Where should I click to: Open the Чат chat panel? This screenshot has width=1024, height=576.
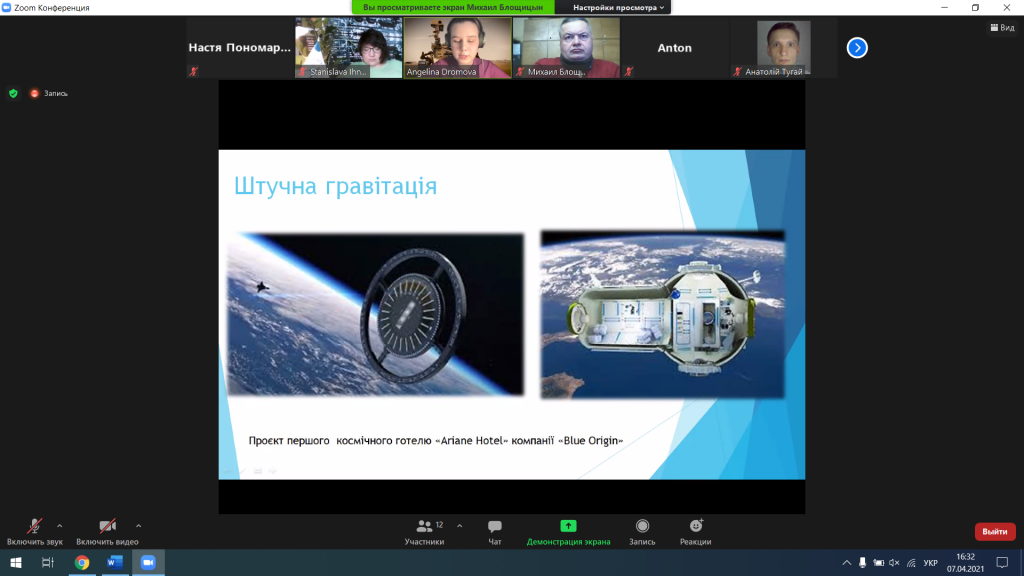[494, 532]
